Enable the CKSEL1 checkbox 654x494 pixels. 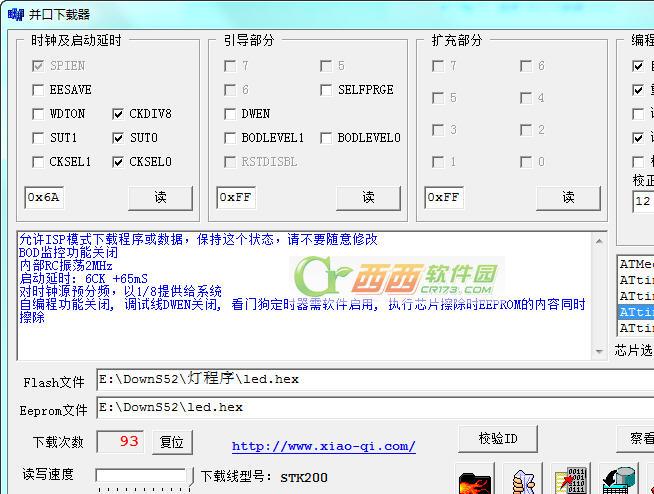point(38,162)
